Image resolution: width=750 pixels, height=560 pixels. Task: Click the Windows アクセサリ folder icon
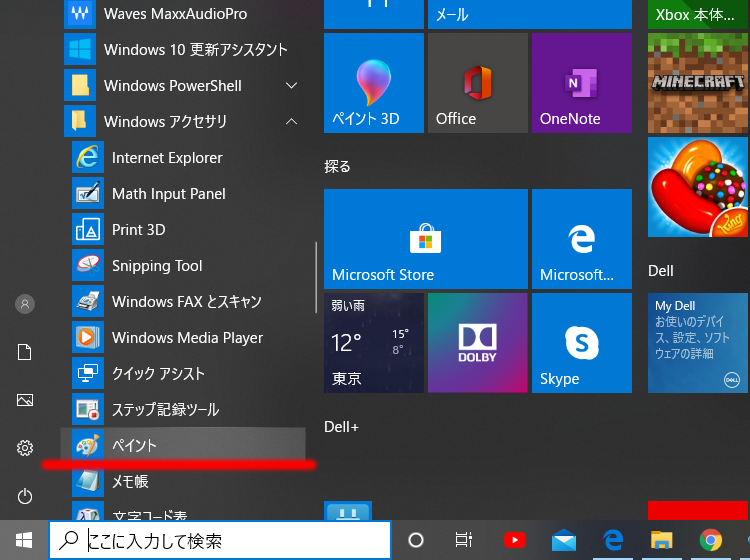80,121
